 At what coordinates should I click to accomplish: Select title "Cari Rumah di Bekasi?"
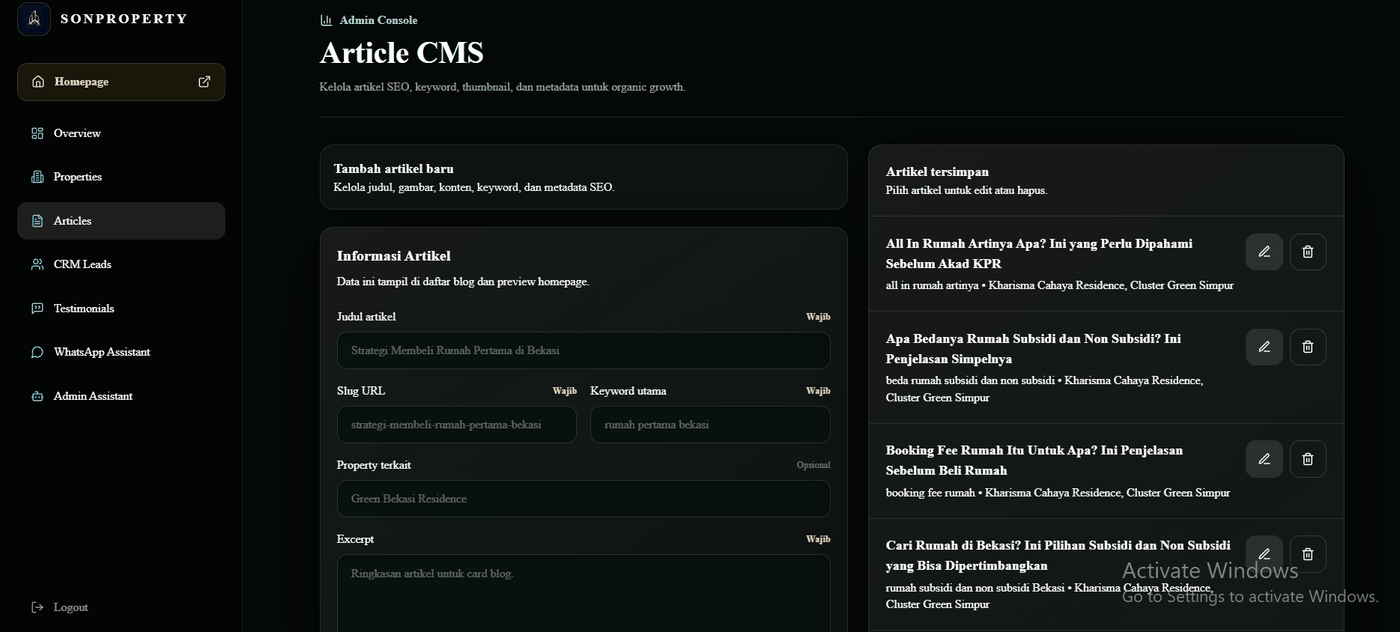pyautogui.click(x=1058, y=555)
